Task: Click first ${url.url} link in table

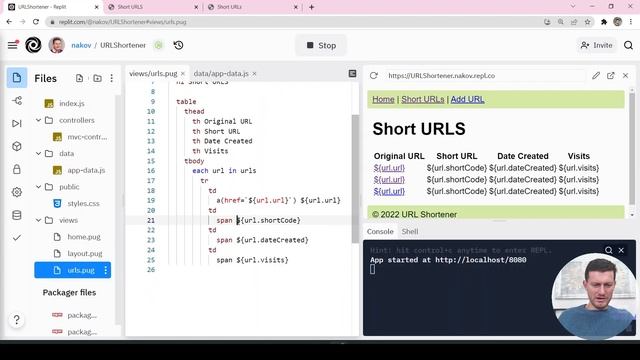Action: [x=389, y=168]
